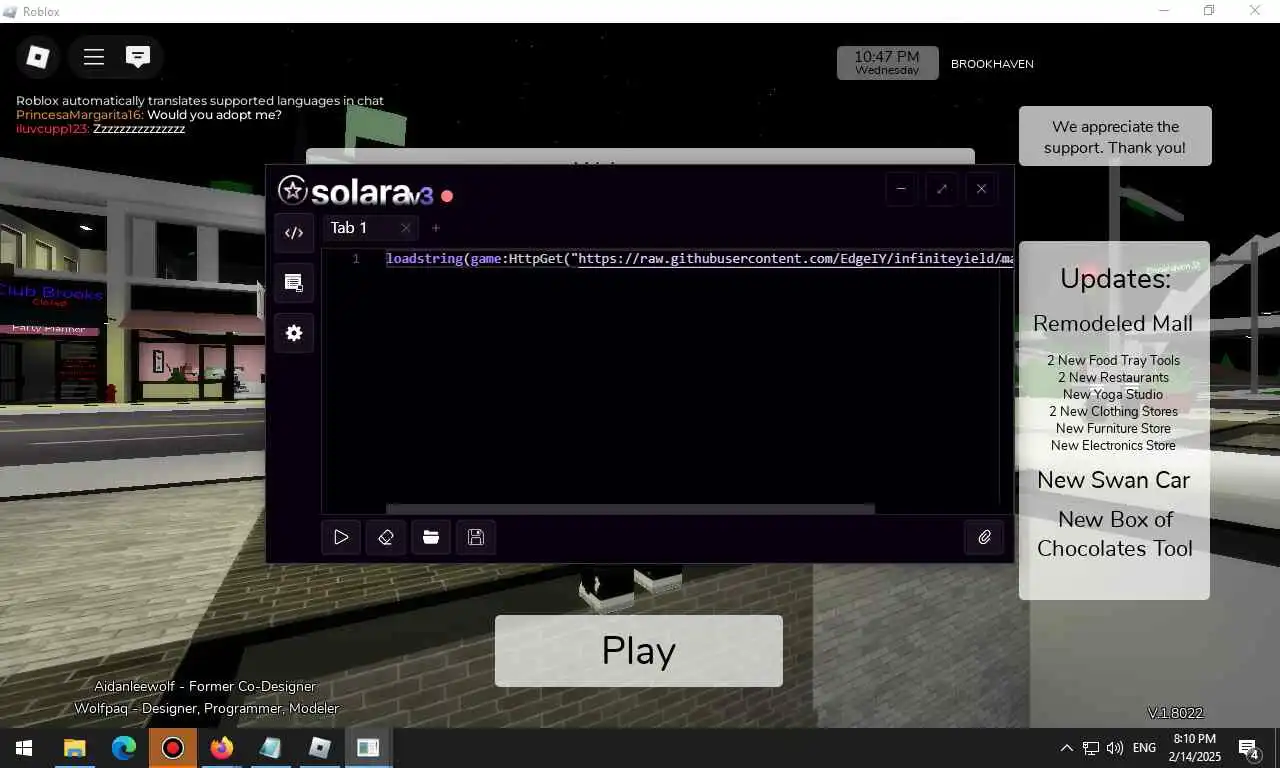Click the Solara red status indicator dot
This screenshot has height=768, width=1280.
(x=447, y=196)
